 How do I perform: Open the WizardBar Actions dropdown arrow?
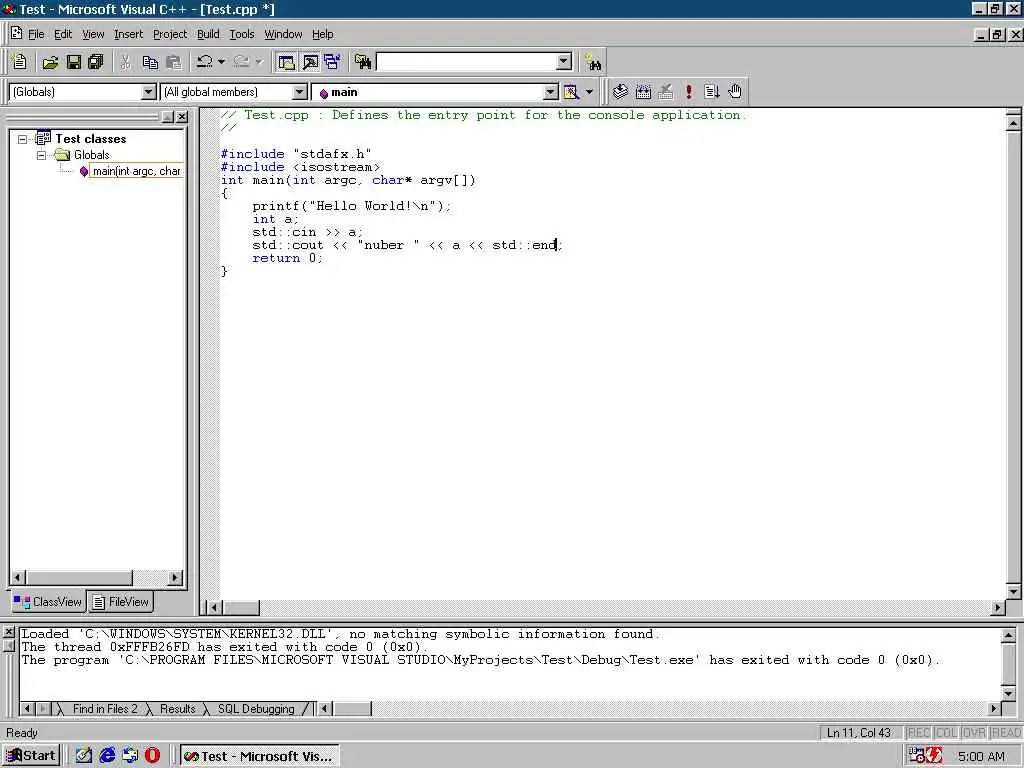[589, 92]
